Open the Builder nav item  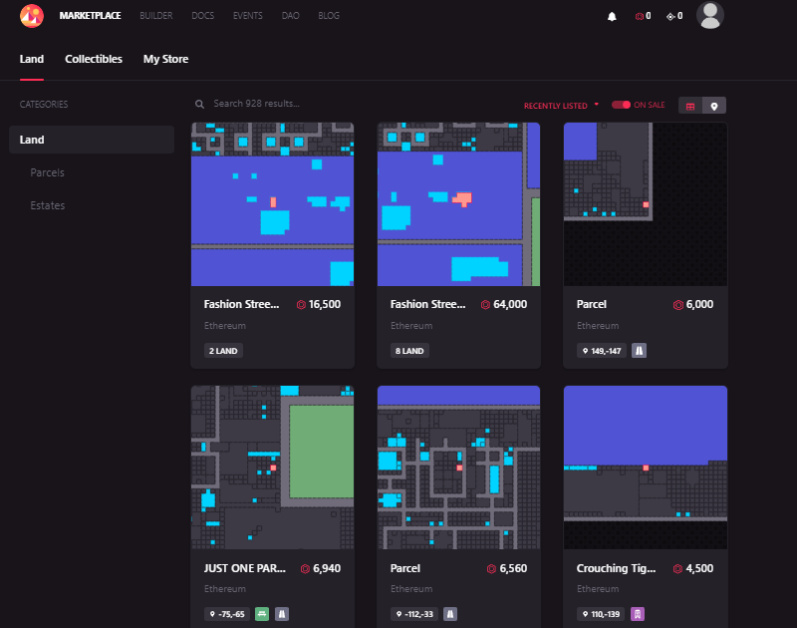click(x=156, y=16)
